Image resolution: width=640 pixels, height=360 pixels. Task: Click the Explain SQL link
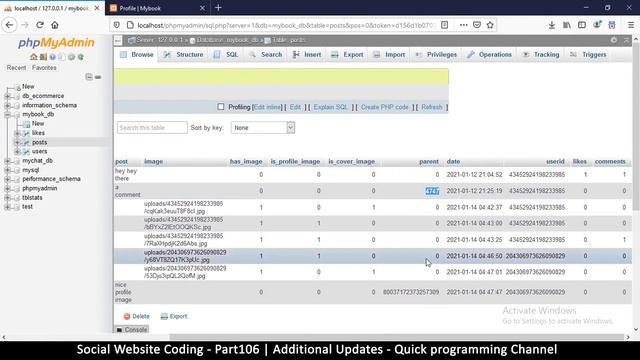pyautogui.click(x=331, y=107)
